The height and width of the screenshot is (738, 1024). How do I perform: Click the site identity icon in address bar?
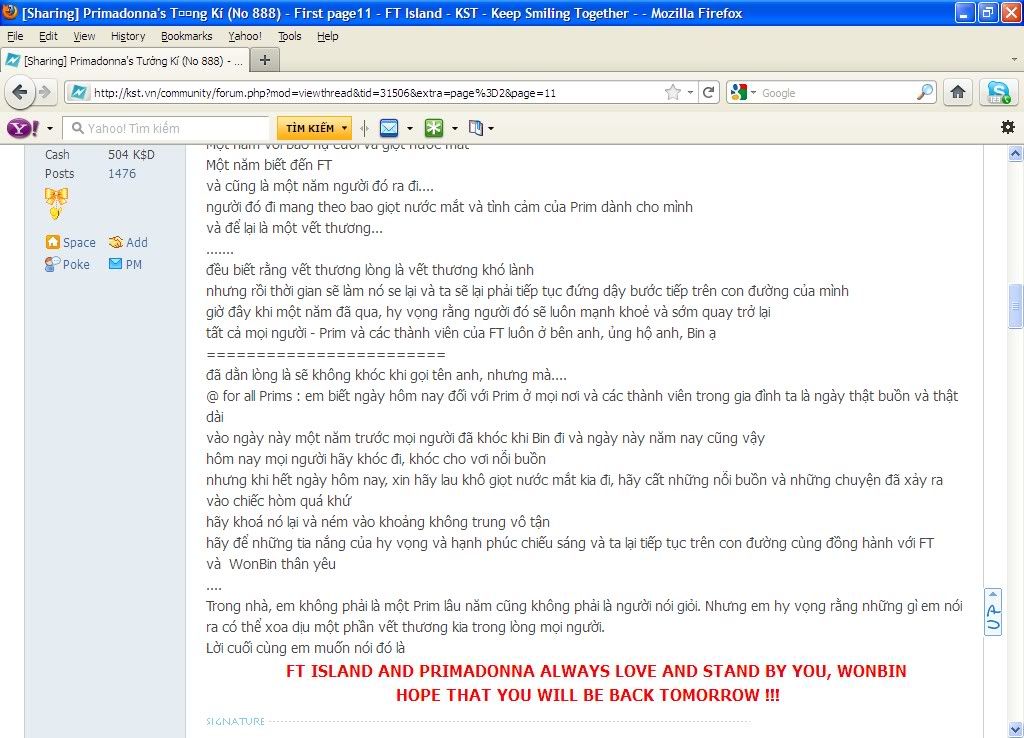[x=78, y=93]
